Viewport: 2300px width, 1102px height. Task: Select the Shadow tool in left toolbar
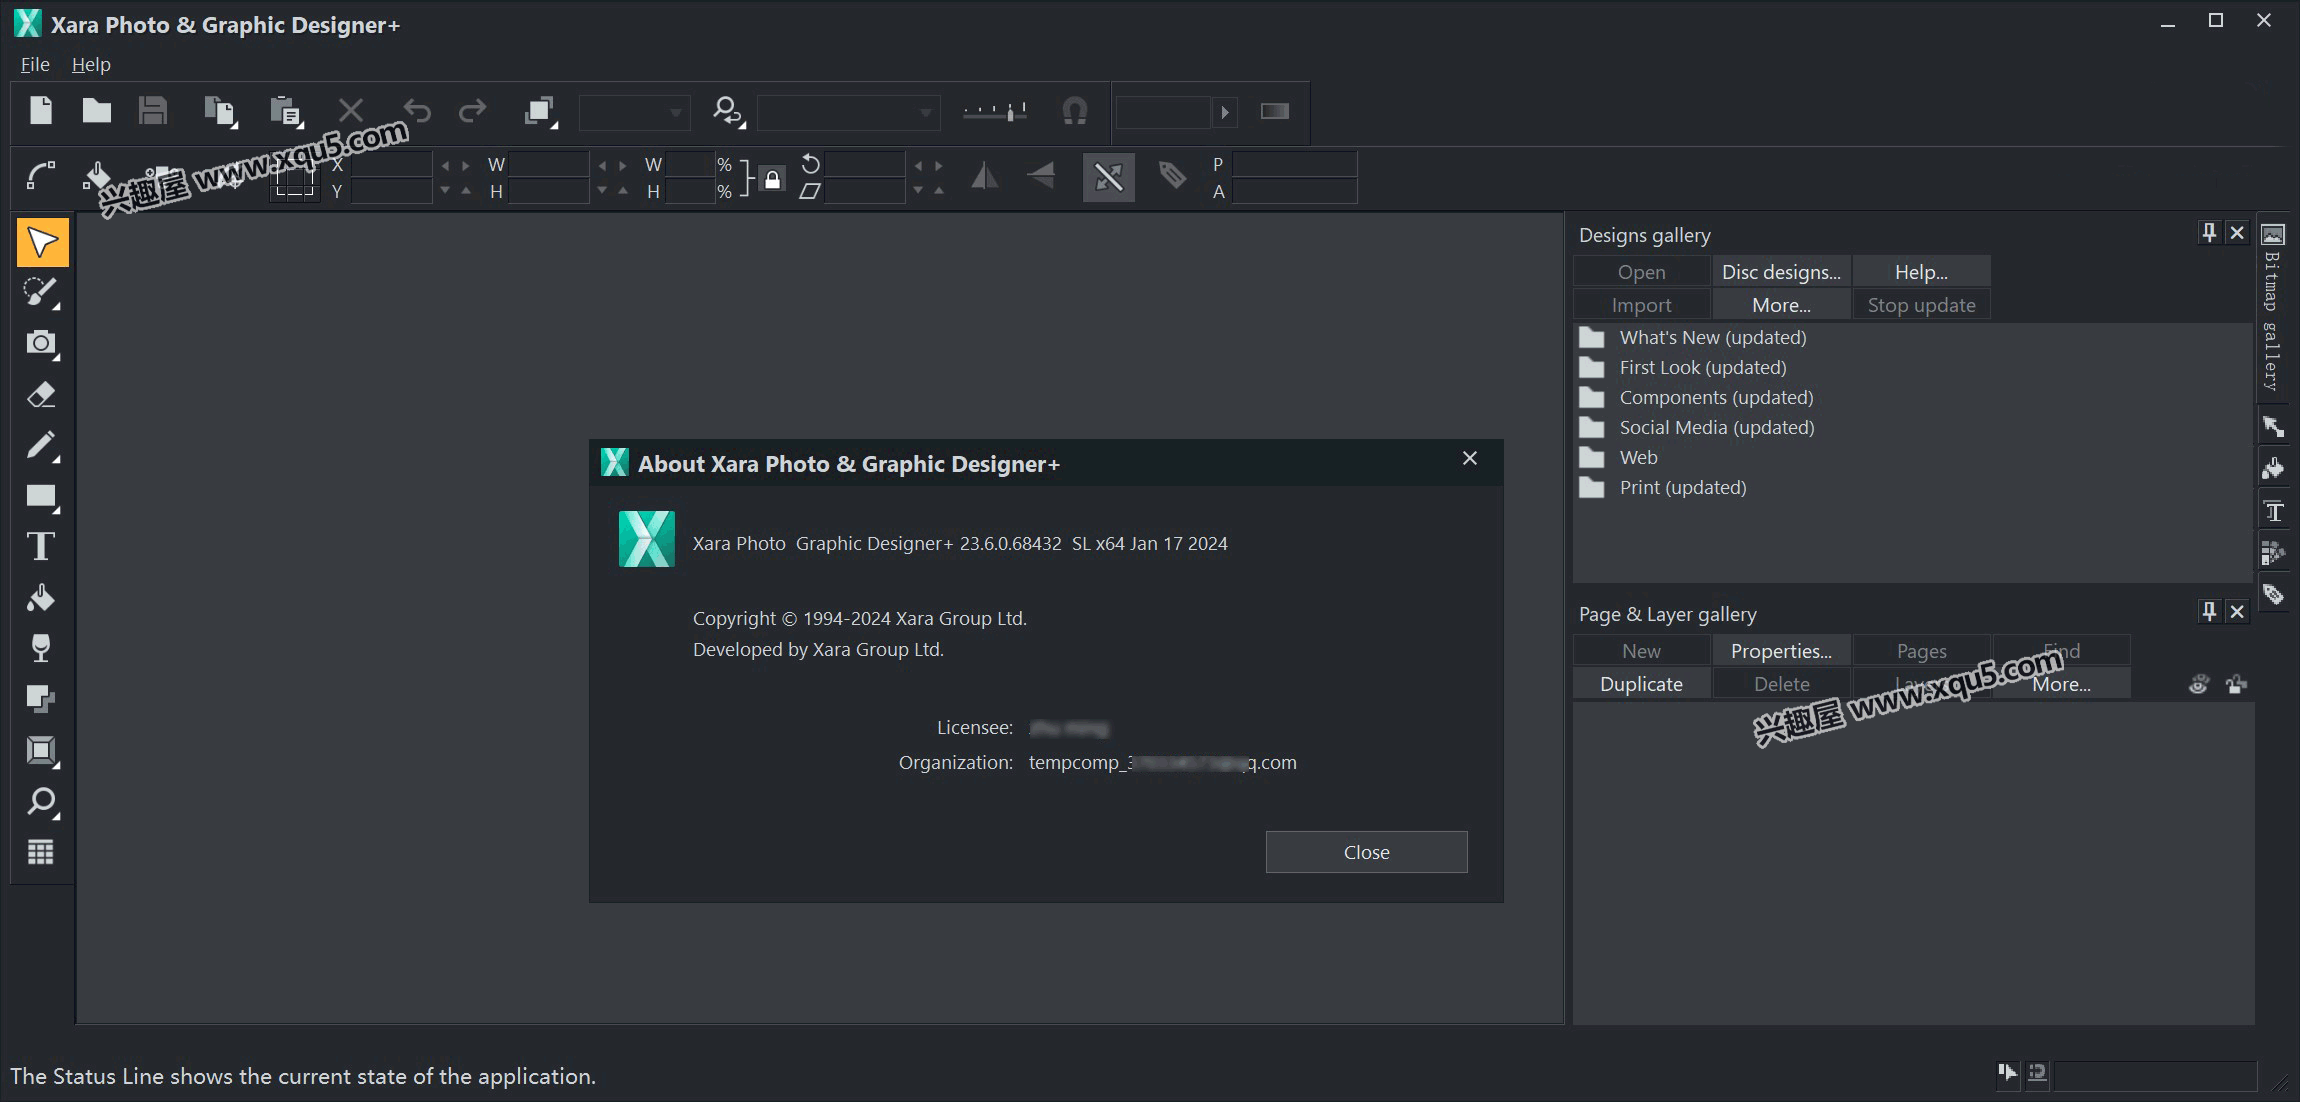tap(42, 699)
